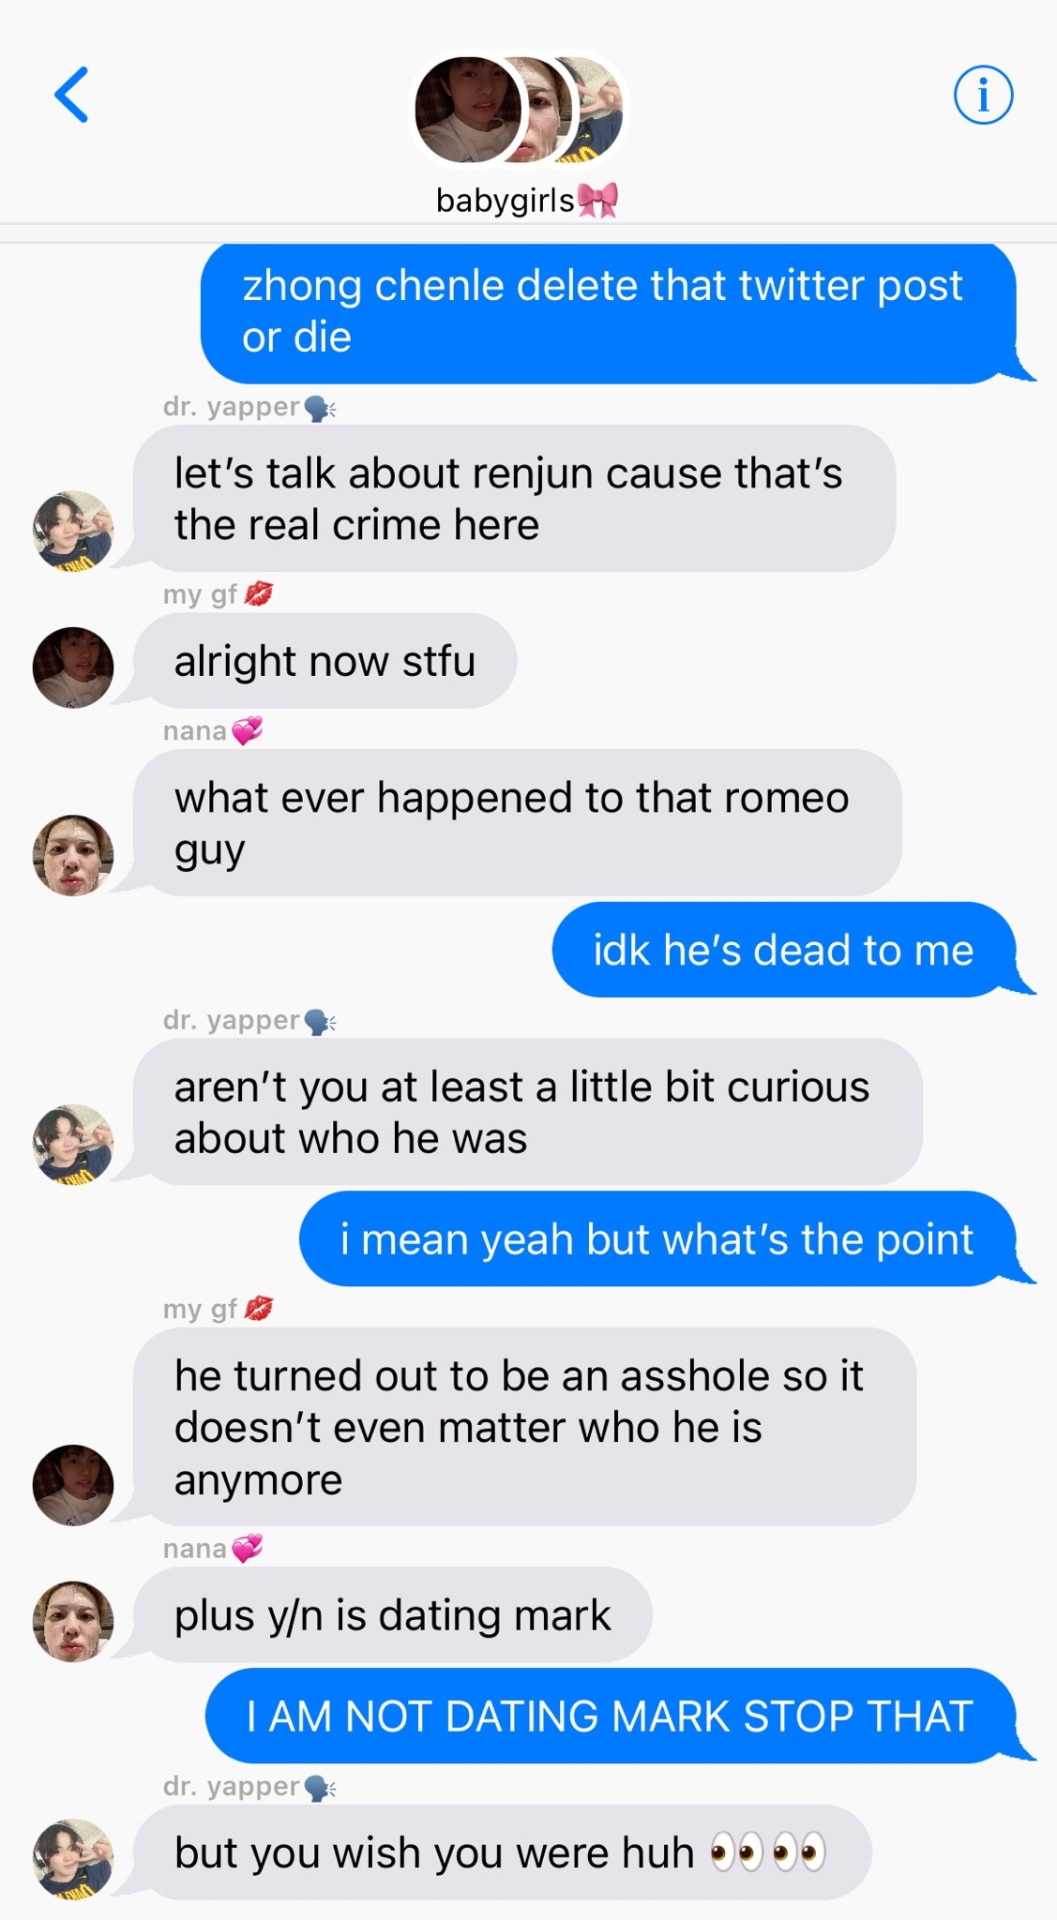Tap dr. yapper avatar beside curious message
This screenshot has height=1920, width=1057.
click(x=73, y=1144)
